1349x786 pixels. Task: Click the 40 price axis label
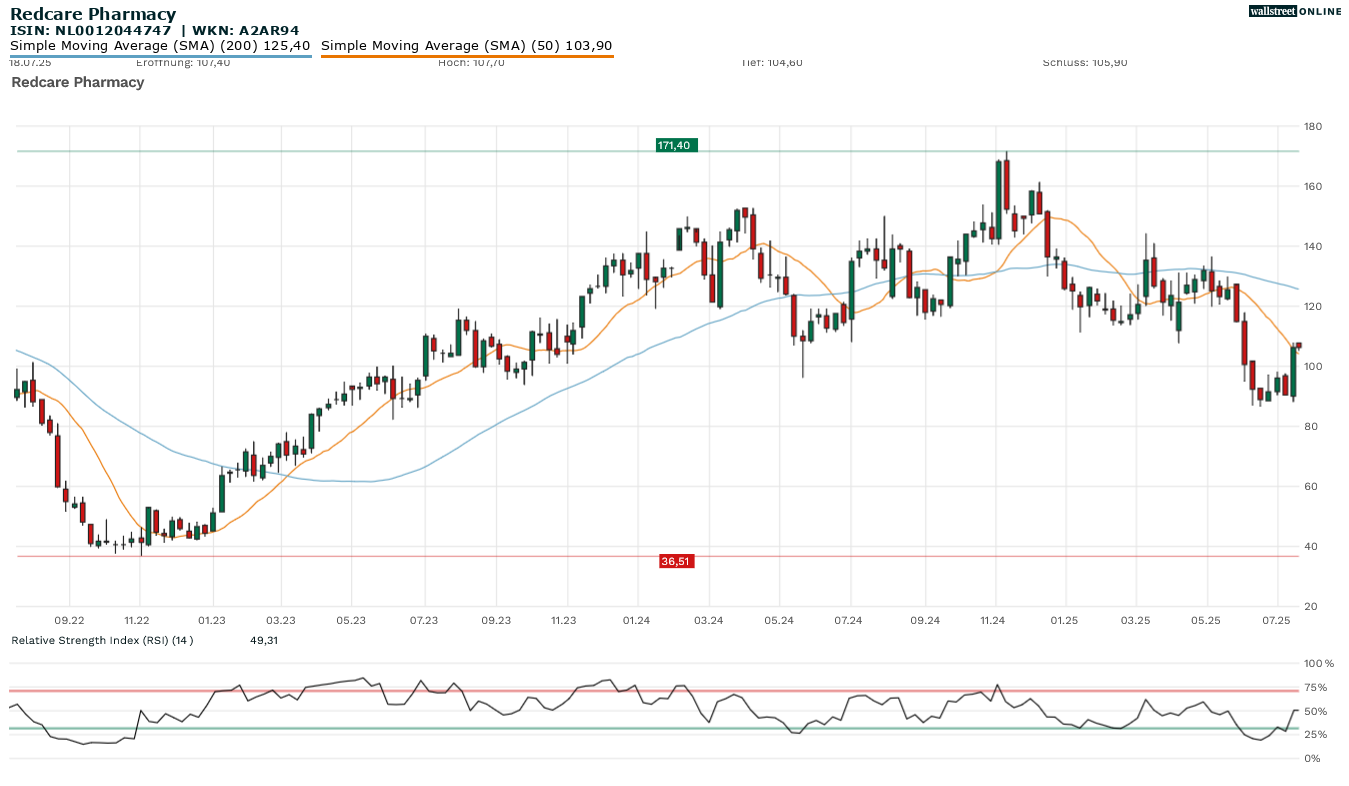[1309, 547]
